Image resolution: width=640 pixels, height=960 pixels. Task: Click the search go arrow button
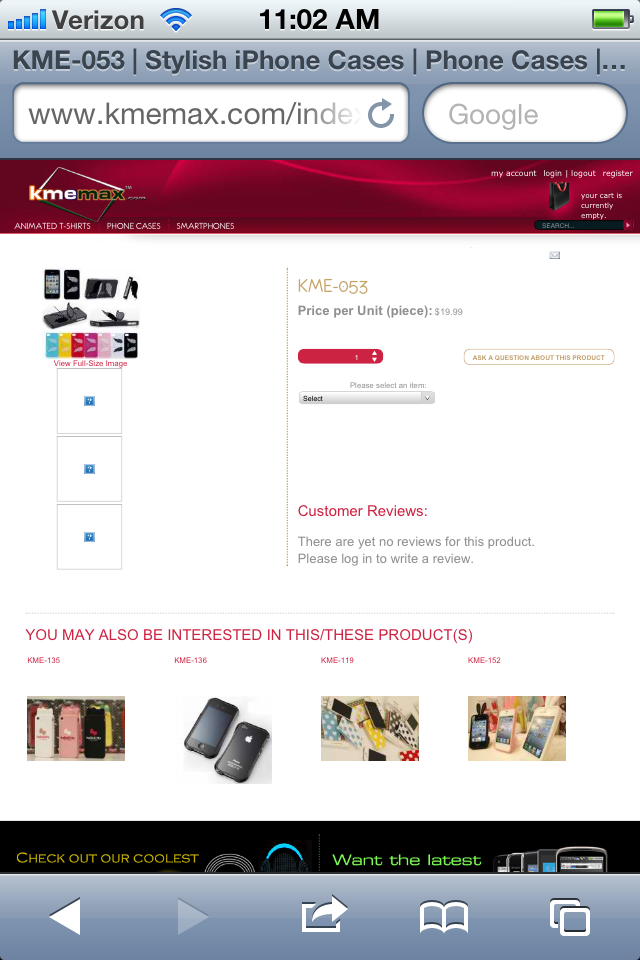[x=628, y=225]
